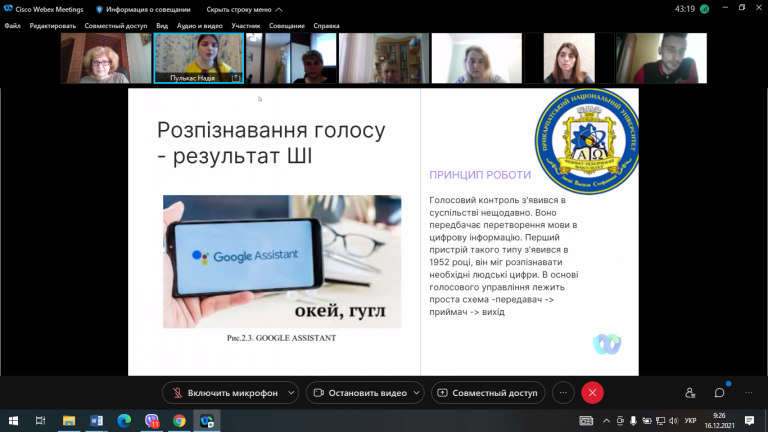
Task: Toggle camera with Остановить видео
Action: (360, 393)
